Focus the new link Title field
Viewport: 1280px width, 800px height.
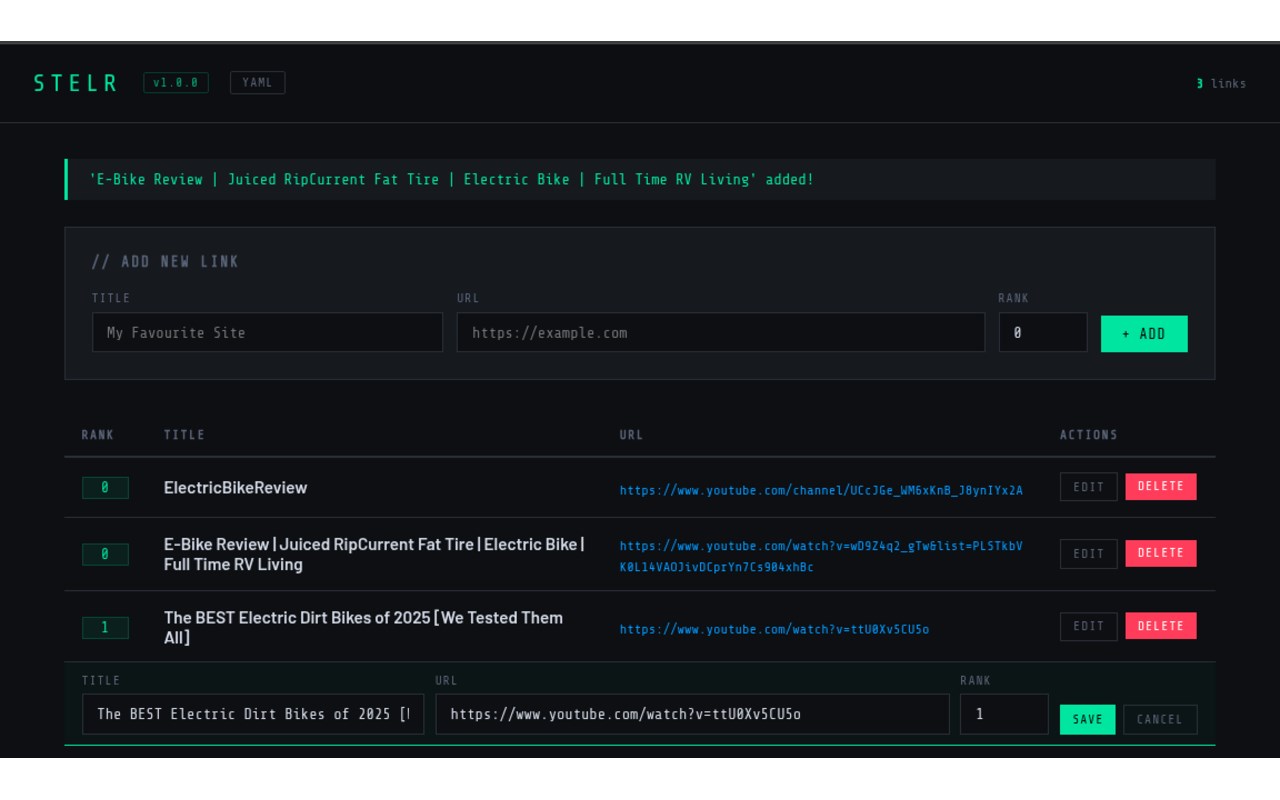click(x=267, y=332)
